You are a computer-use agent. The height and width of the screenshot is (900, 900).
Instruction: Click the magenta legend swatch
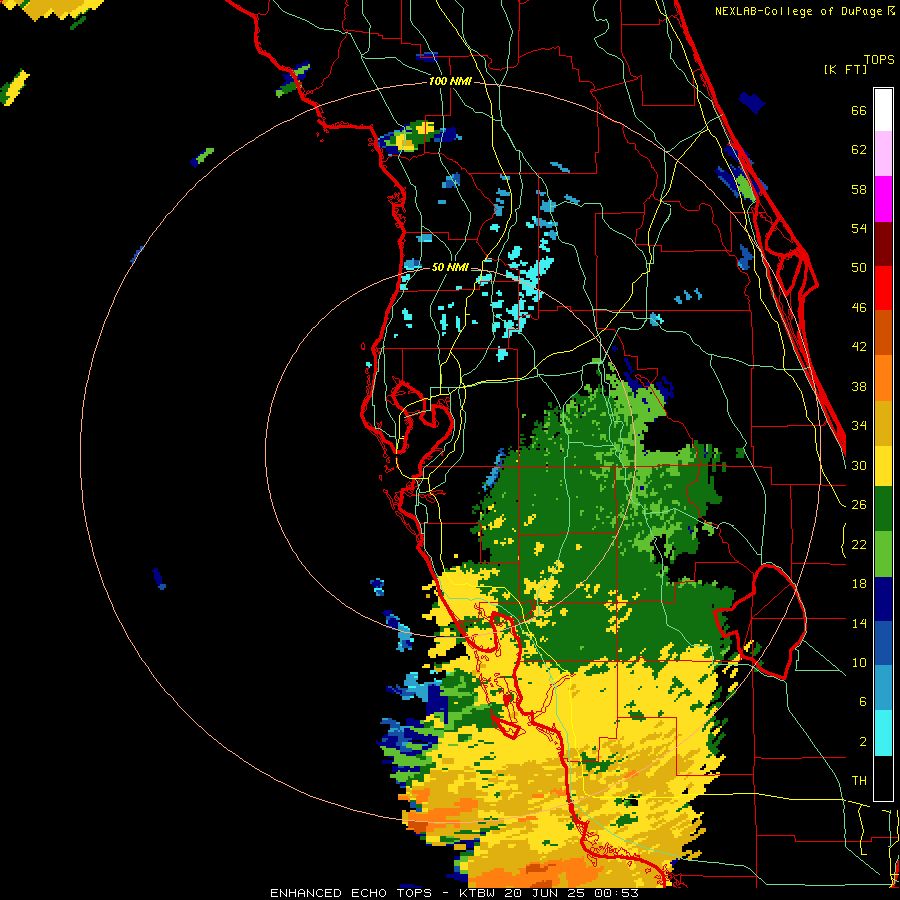click(x=883, y=199)
